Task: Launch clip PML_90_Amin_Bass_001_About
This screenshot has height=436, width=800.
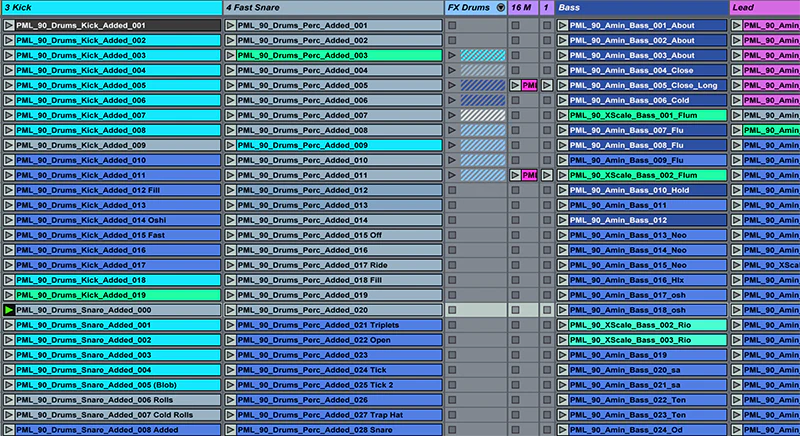Action: coord(563,25)
